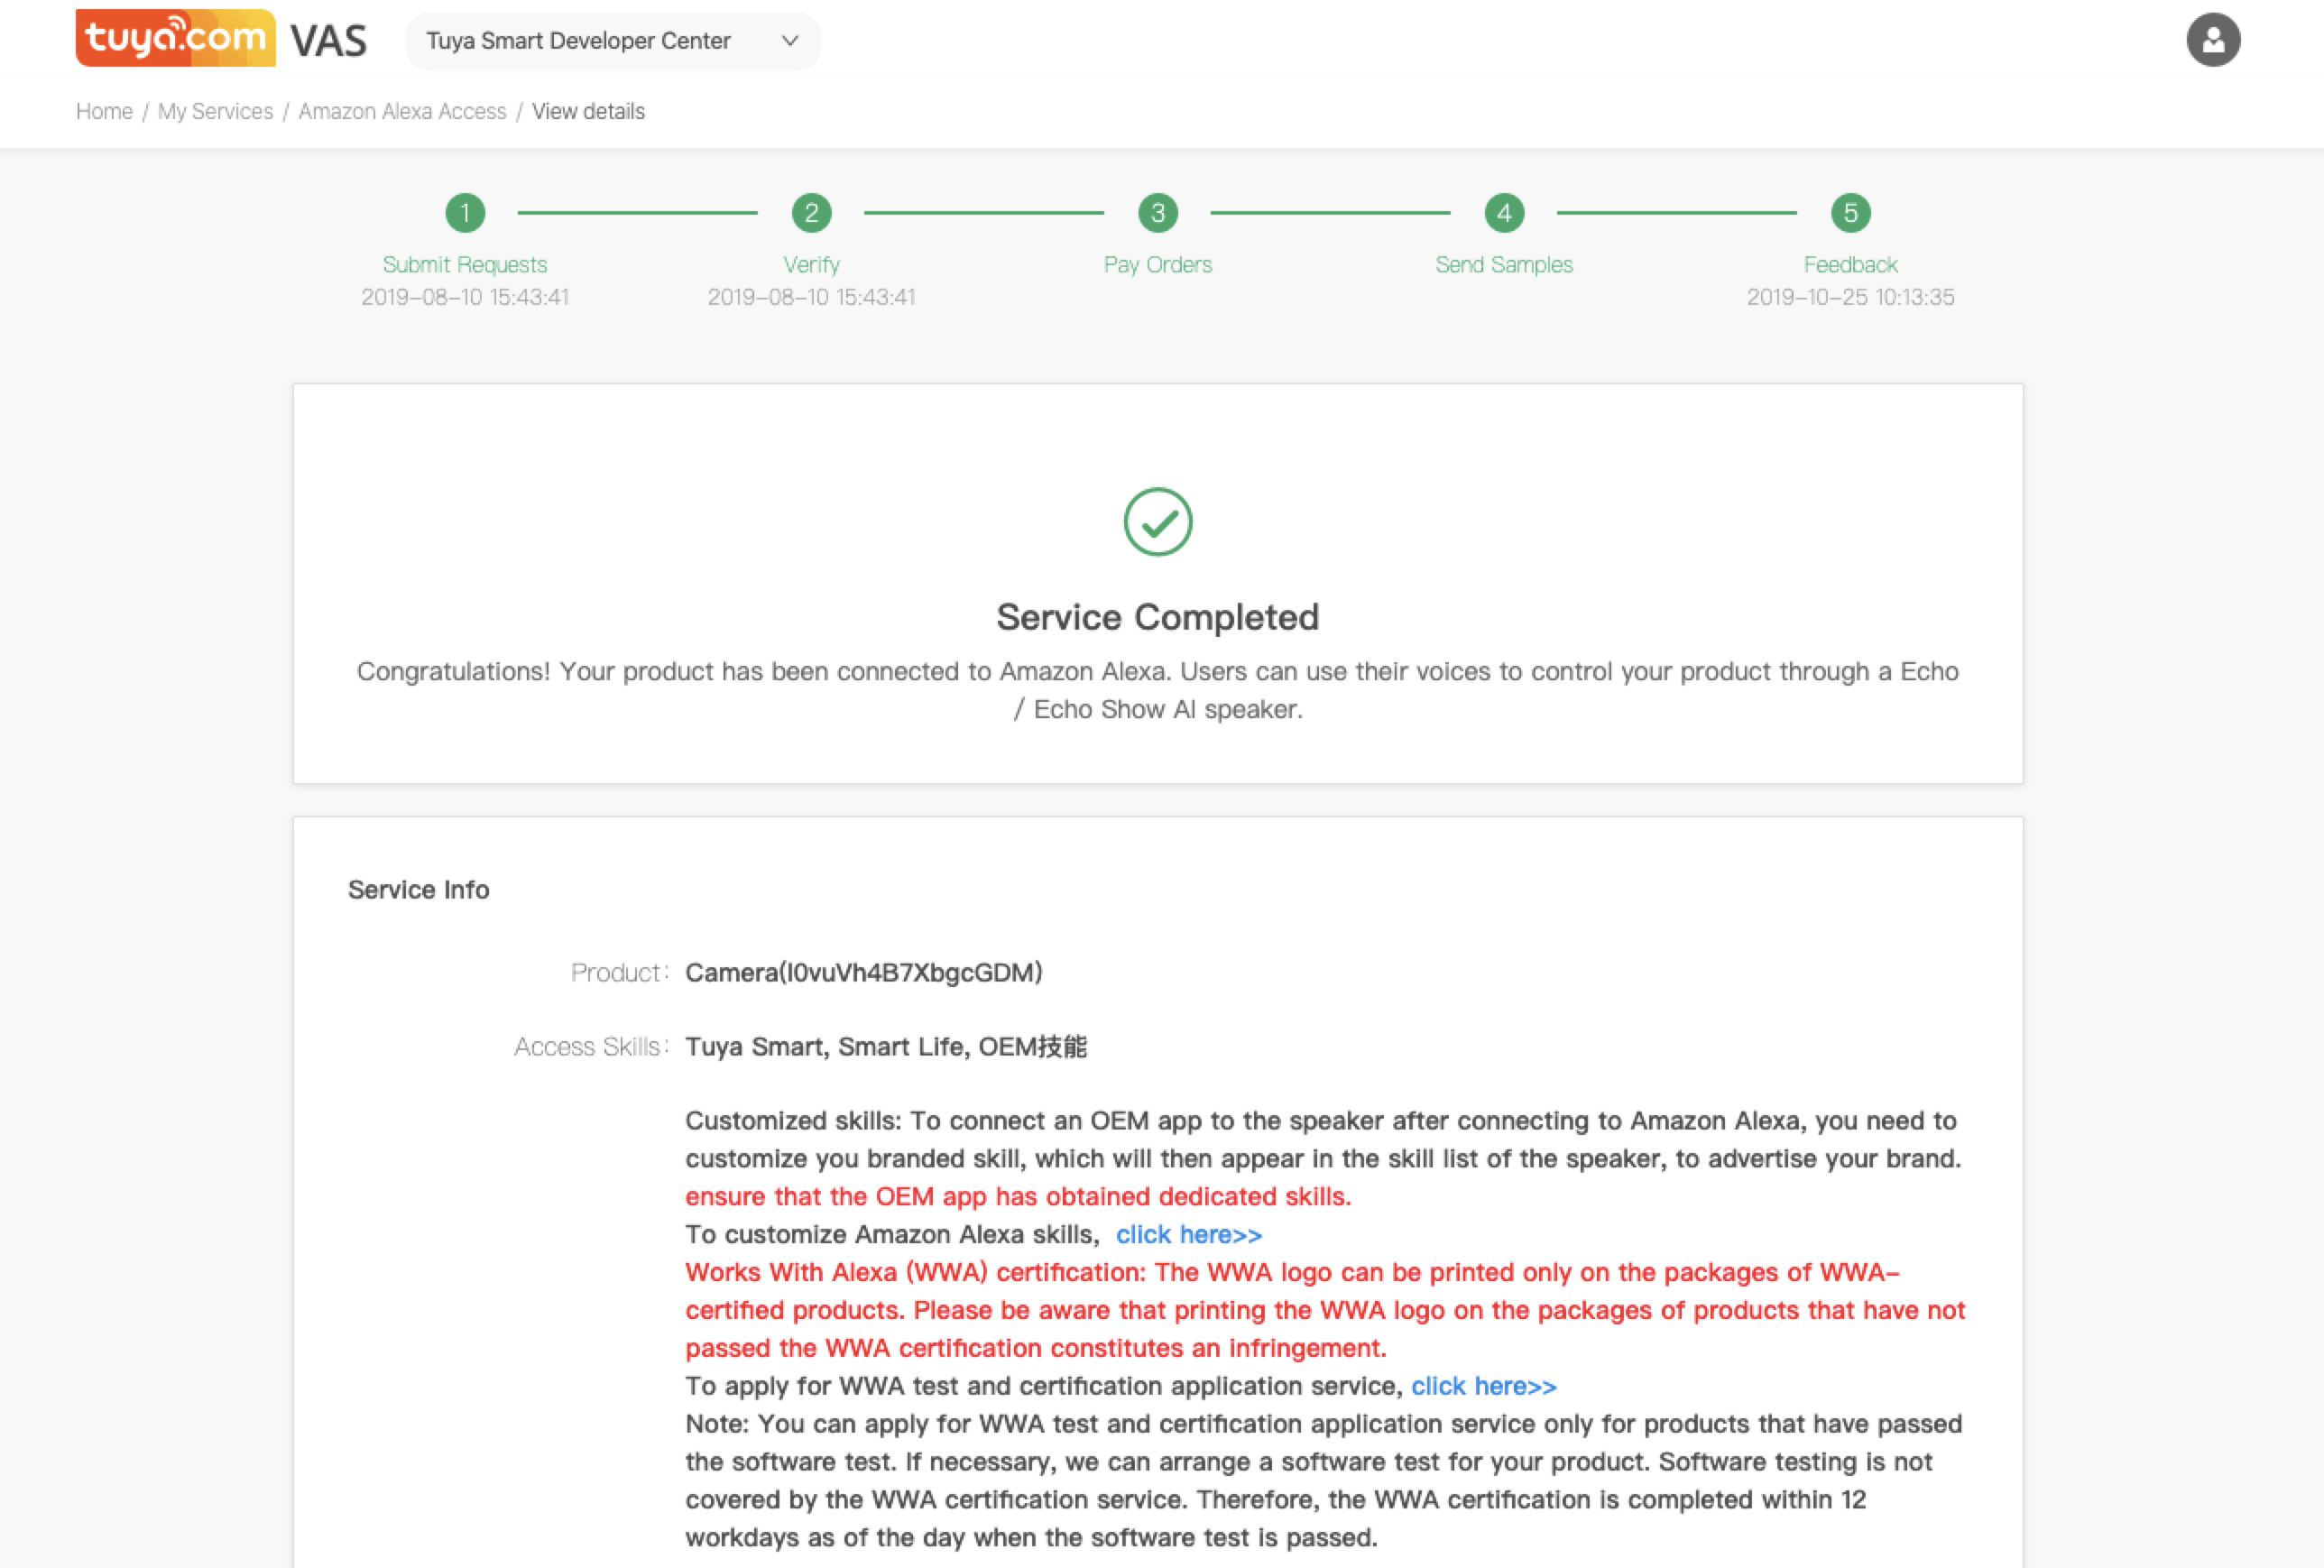Click the Service Info section title
Viewport: 2324px width, 1568px height.
418,889
